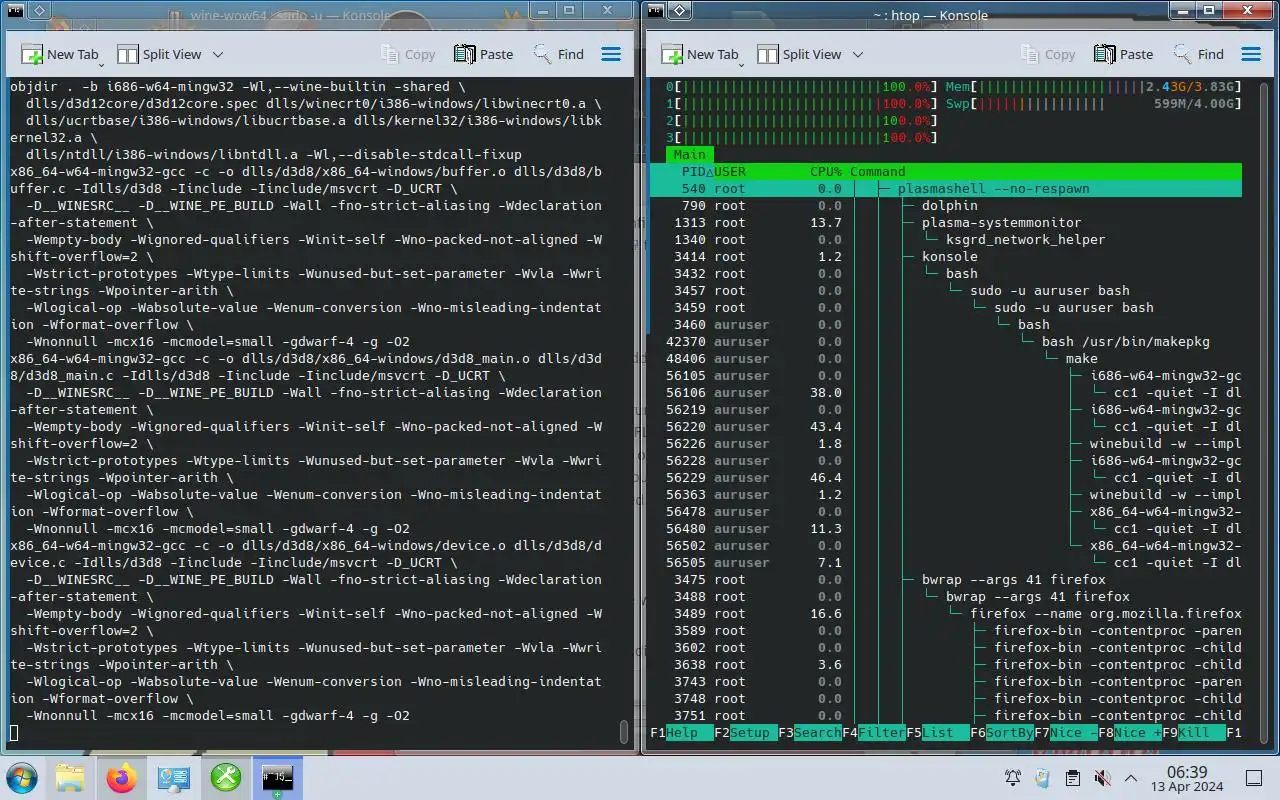
Task: Open the application launcher start button
Action: click(22, 777)
